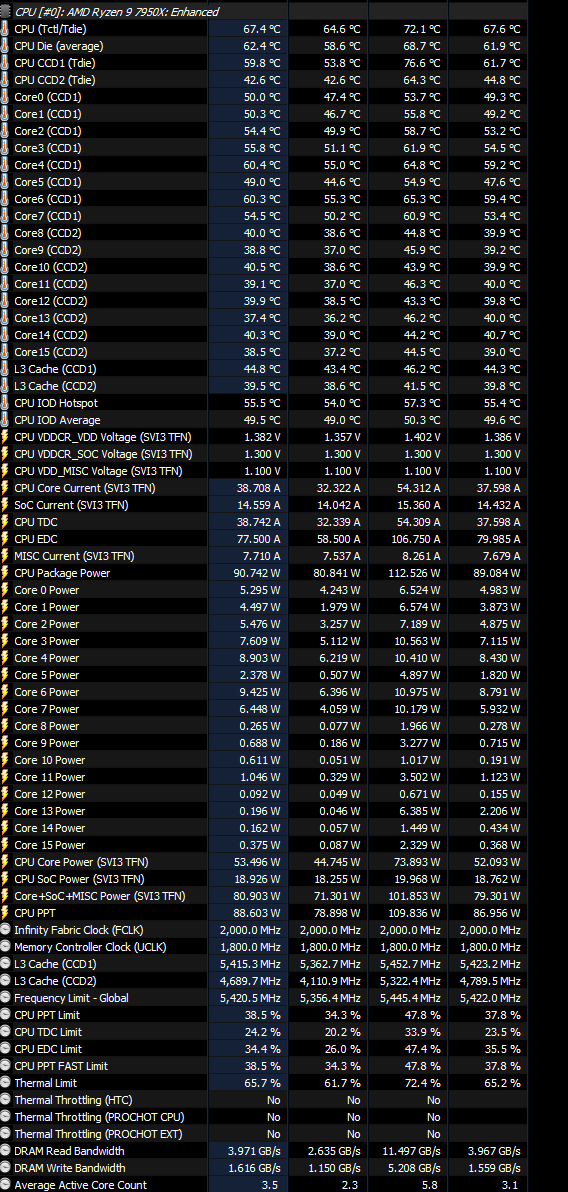Select the Core7 (CCD1) temperature label

coord(48,216)
